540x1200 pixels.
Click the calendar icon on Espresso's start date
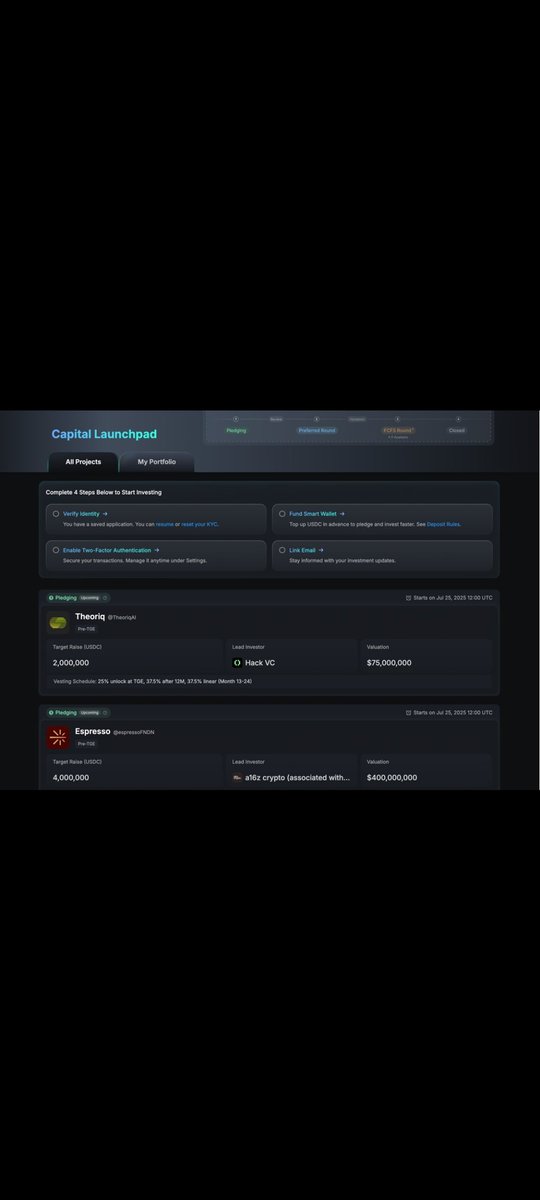pyautogui.click(x=408, y=713)
